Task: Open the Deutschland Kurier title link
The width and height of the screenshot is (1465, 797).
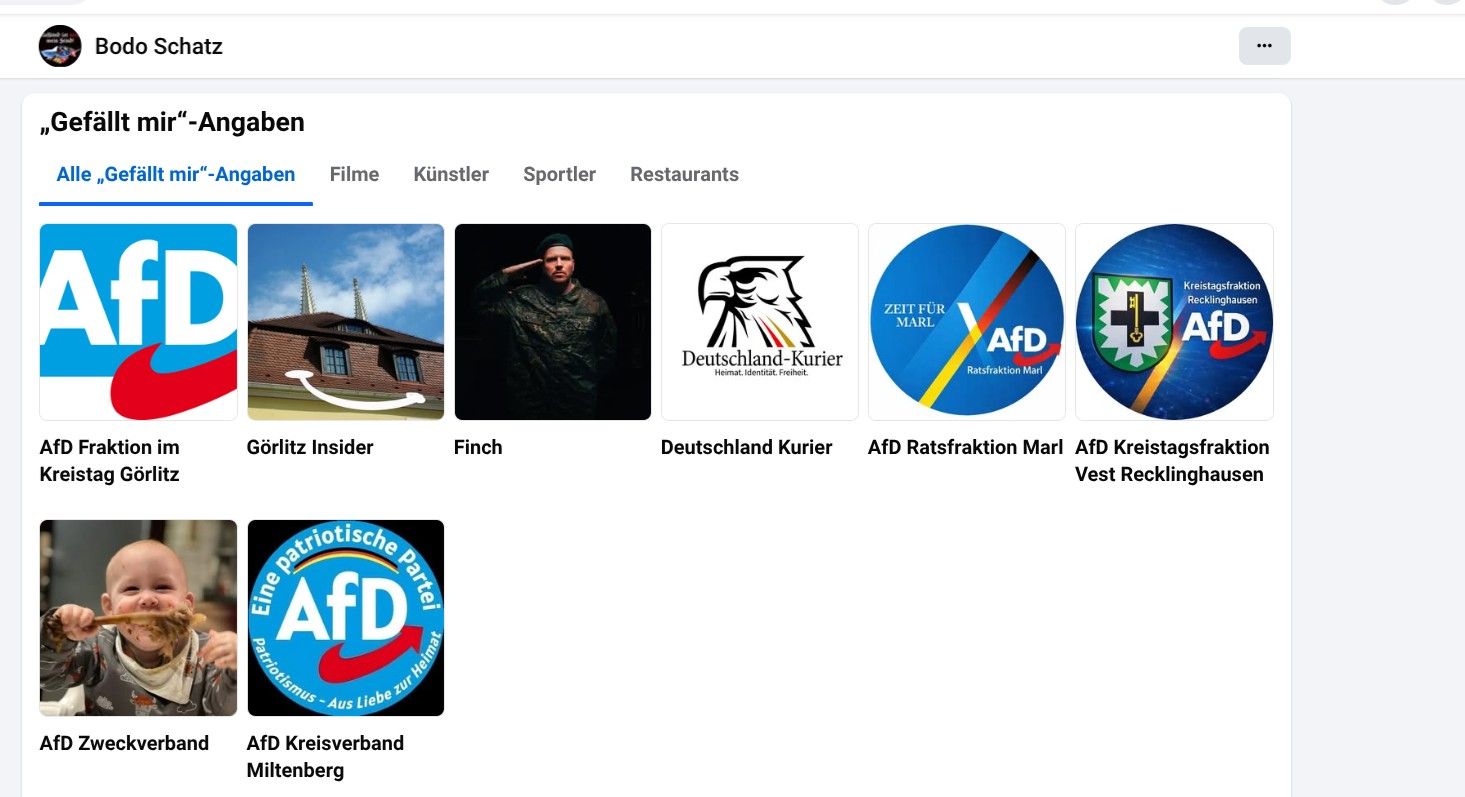Action: tap(746, 448)
